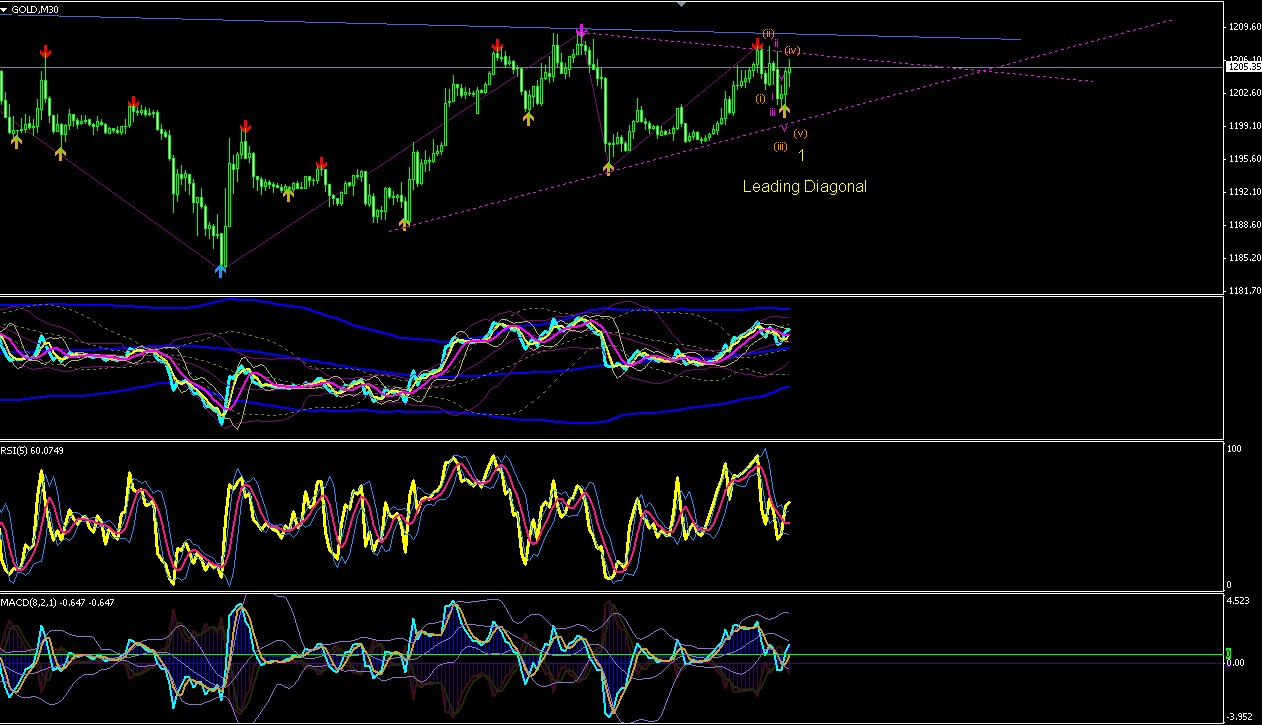Screen dimensions: 1262x725
Task: Click the 1195.60 price axis value
Action: coord(1243,159)
